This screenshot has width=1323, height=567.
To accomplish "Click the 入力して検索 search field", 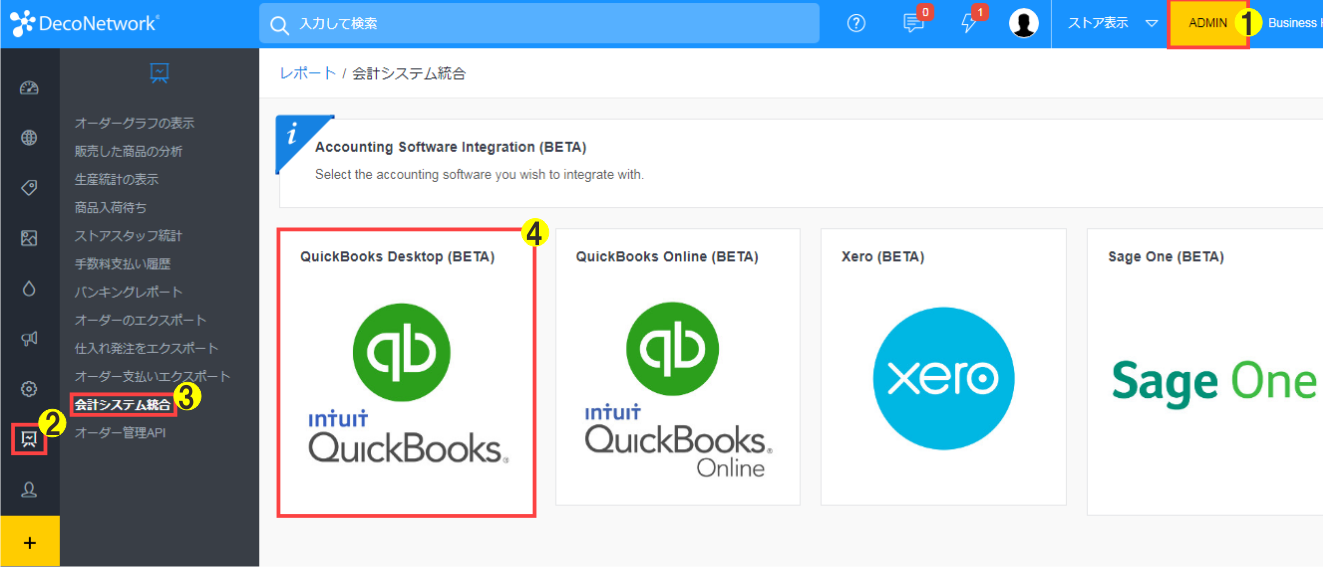I will coord(540,23).
